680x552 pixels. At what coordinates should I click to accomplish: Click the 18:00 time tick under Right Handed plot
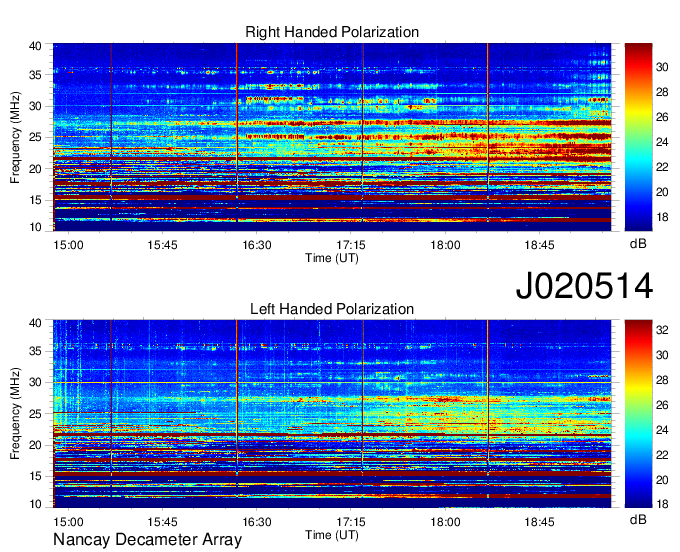click(x=445, y=245)
